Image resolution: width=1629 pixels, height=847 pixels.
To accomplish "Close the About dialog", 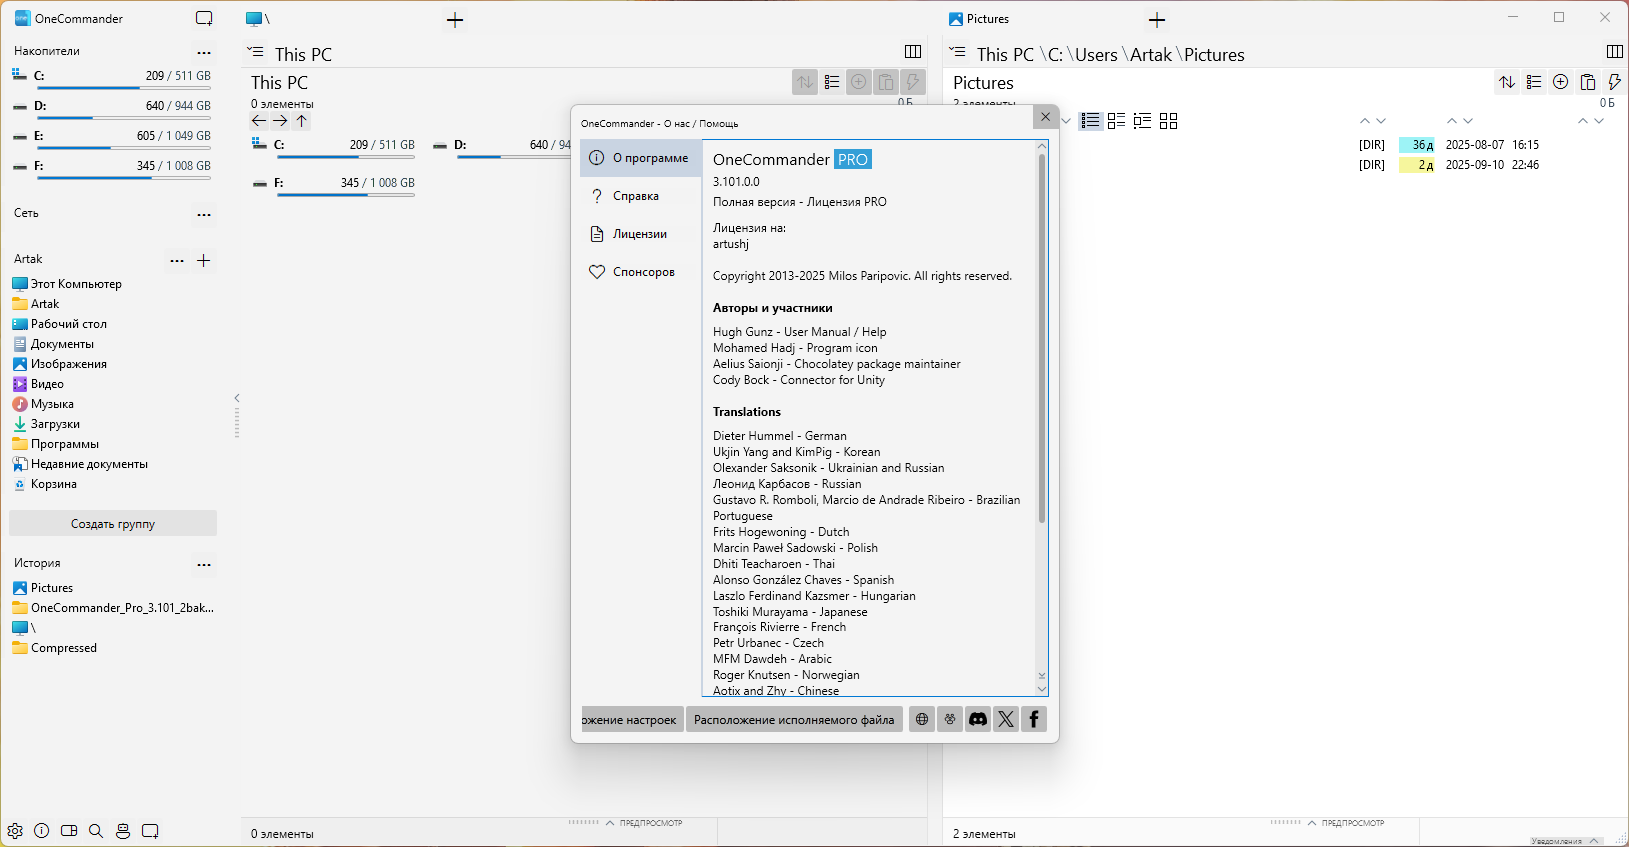I will coord(1045,117).
